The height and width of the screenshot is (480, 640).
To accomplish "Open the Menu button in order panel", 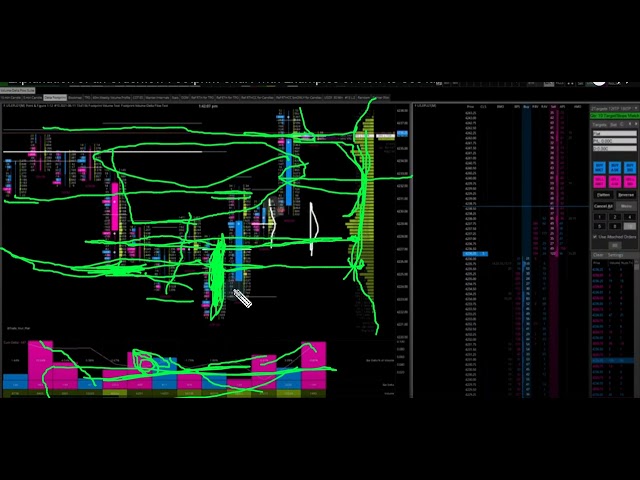I will click(626, 206).
